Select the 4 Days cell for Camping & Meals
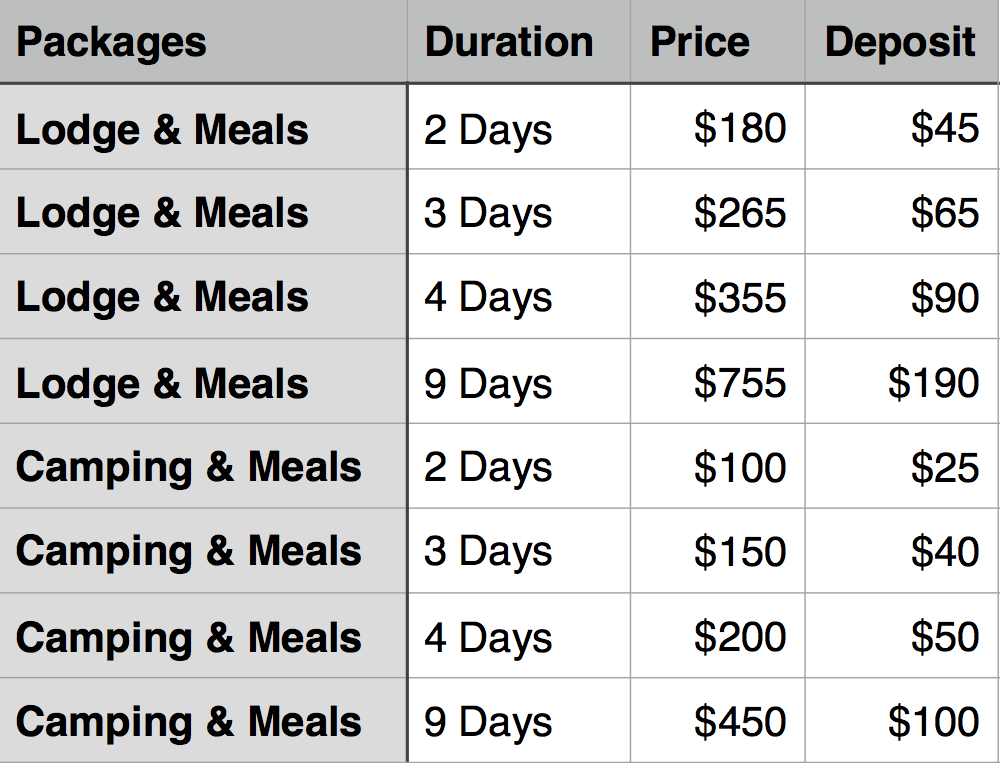 click(x=518, y=635)
